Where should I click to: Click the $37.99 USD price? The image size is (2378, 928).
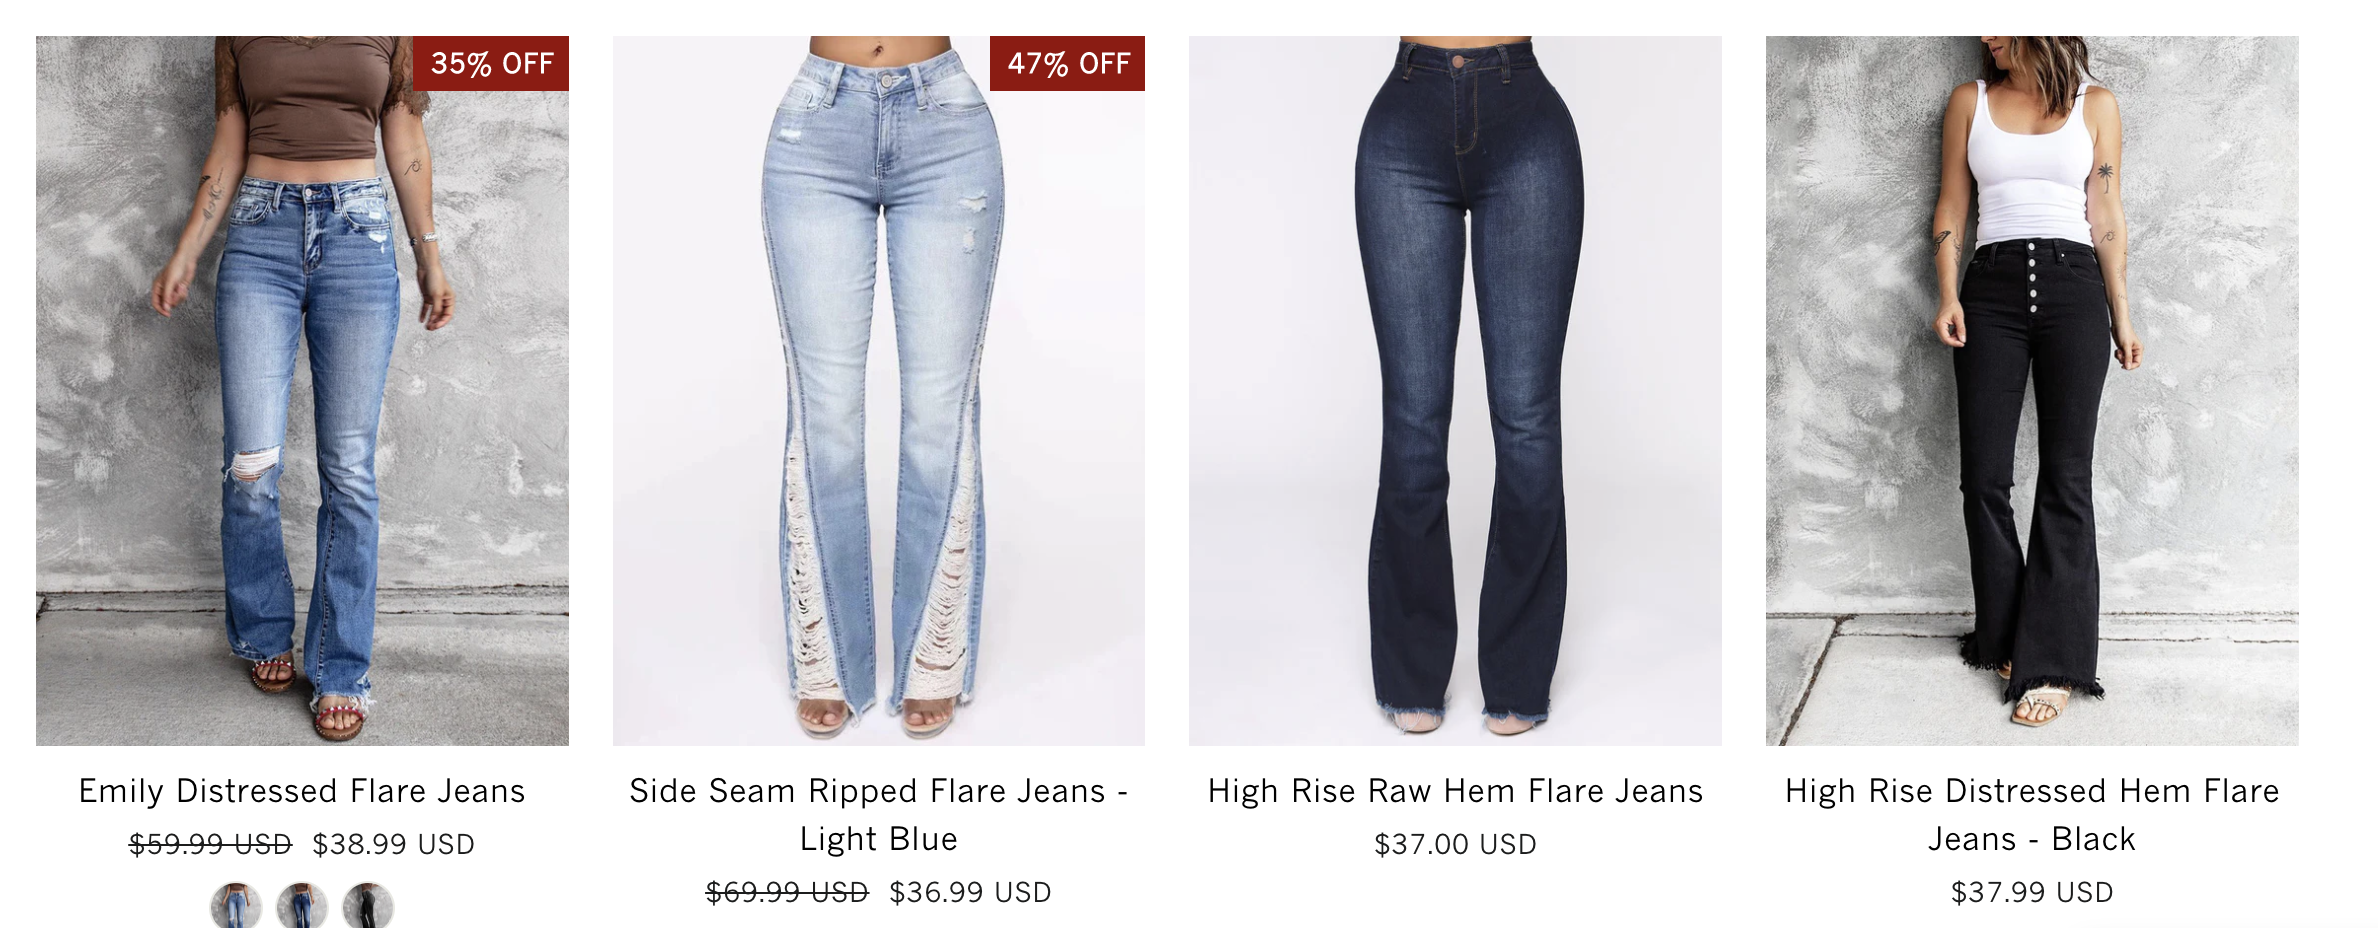2032,893
